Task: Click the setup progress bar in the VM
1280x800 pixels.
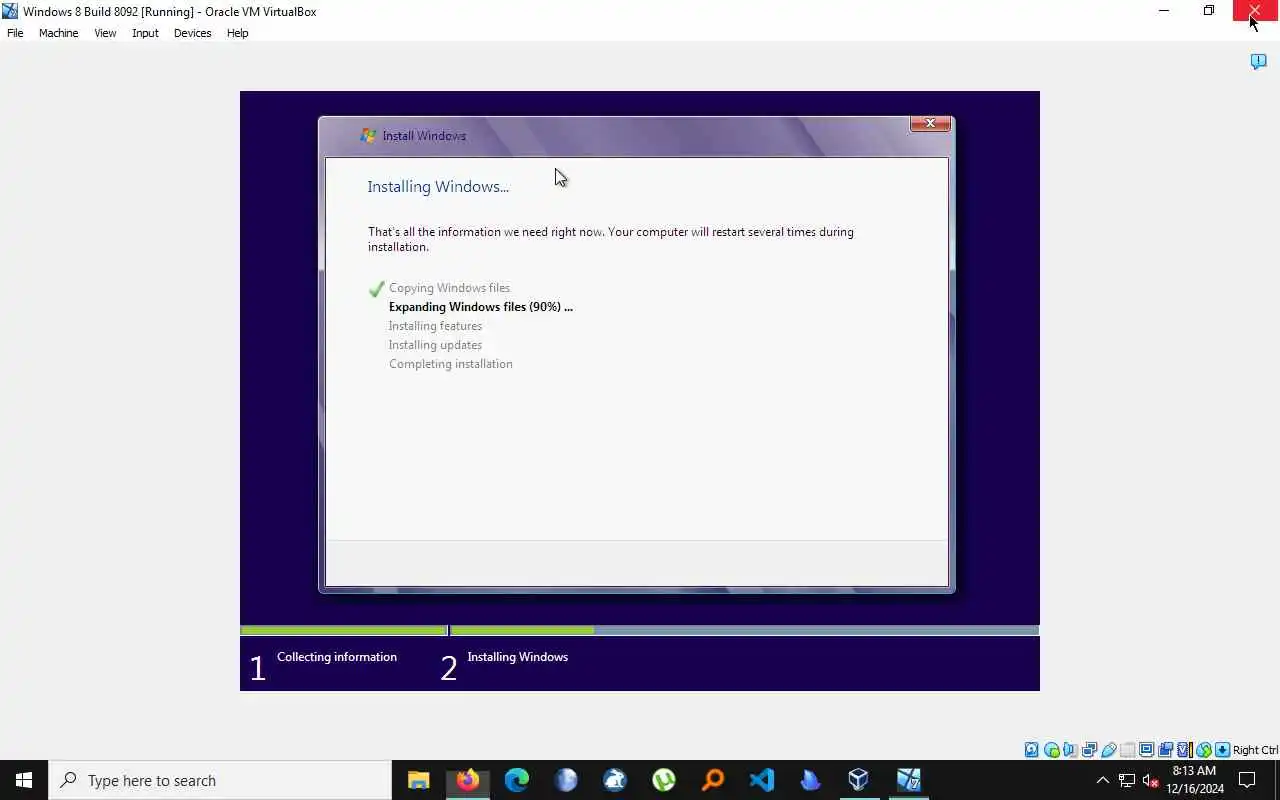Action: 640,630
